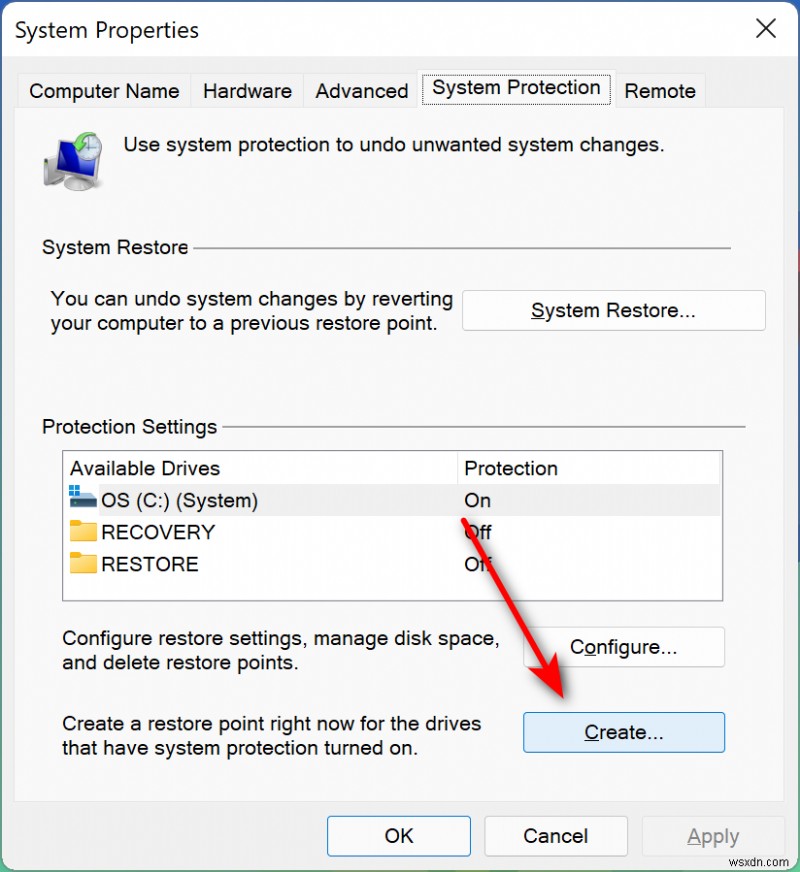Click Create to make a restore point
This screenshot has width=800, height=872.
623,732
